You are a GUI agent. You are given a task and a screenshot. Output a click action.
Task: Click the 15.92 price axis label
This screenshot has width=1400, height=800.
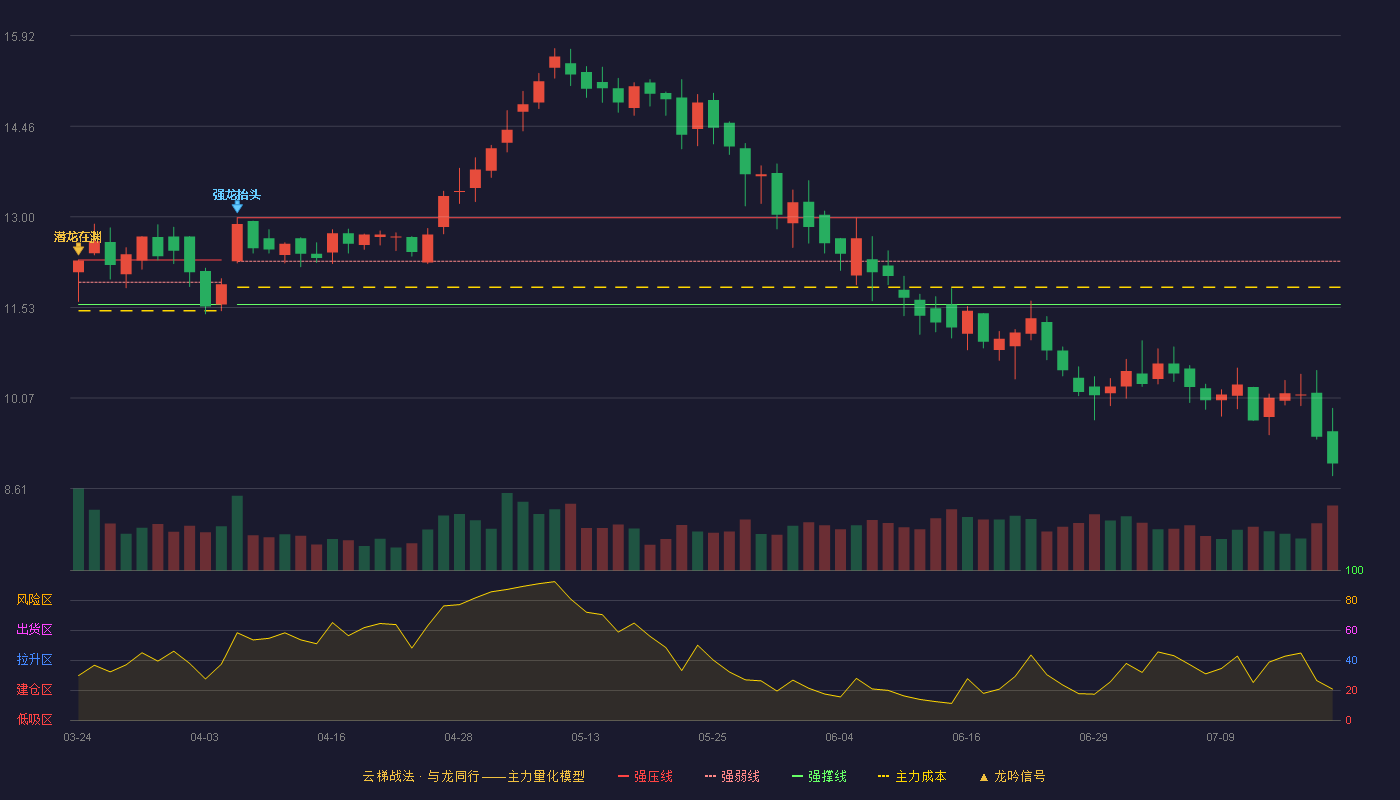[19, 37]
